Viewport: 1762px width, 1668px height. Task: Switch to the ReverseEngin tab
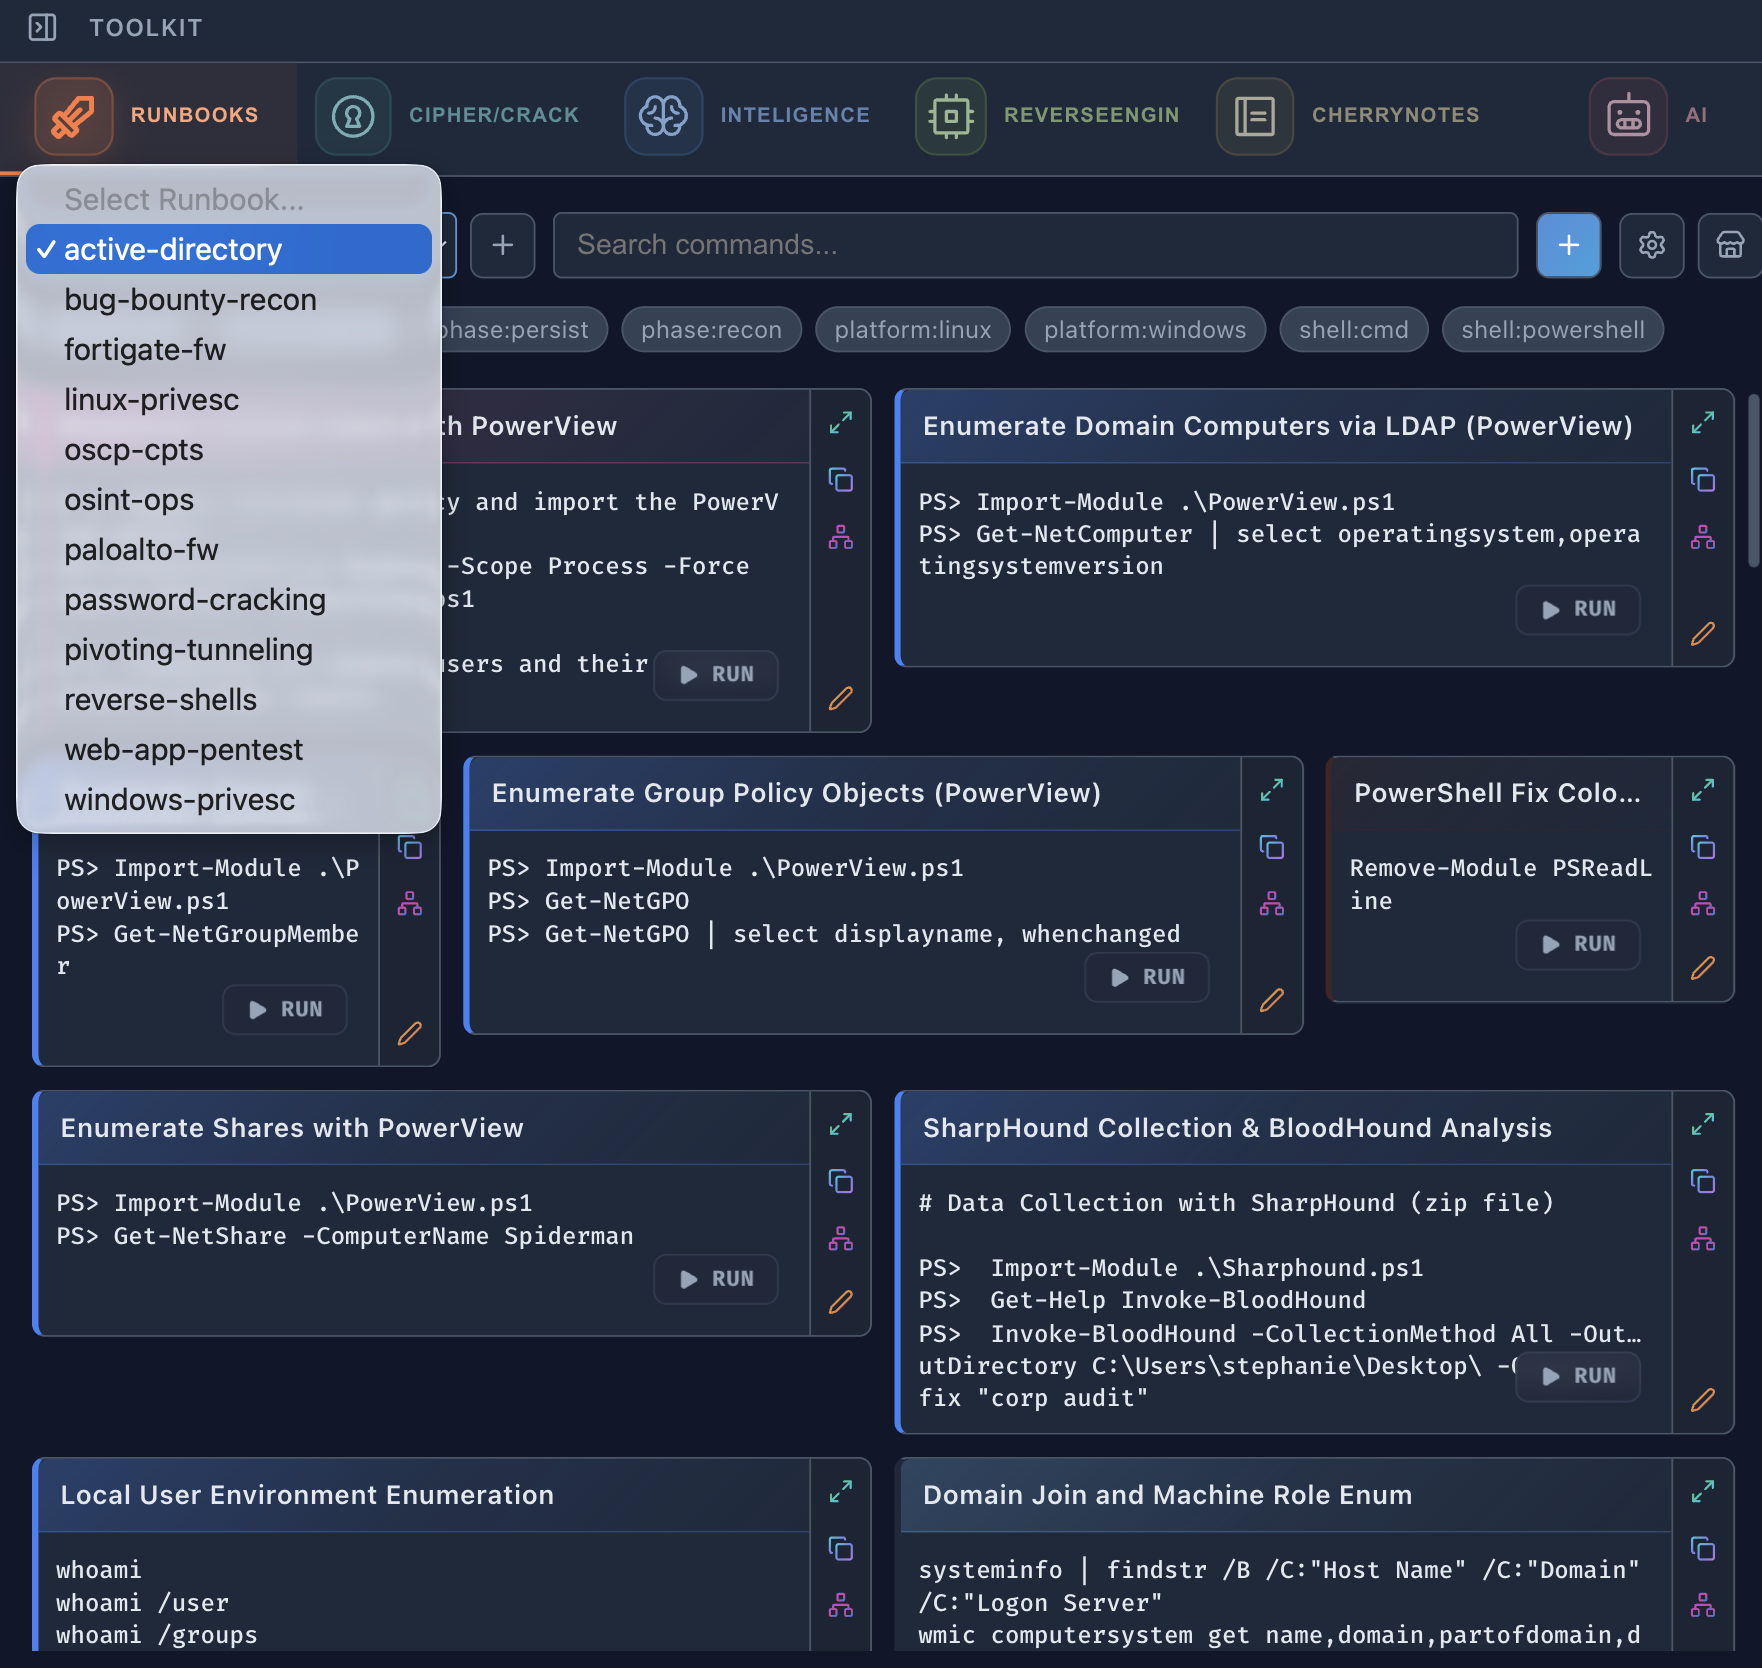coord(1091,114)
